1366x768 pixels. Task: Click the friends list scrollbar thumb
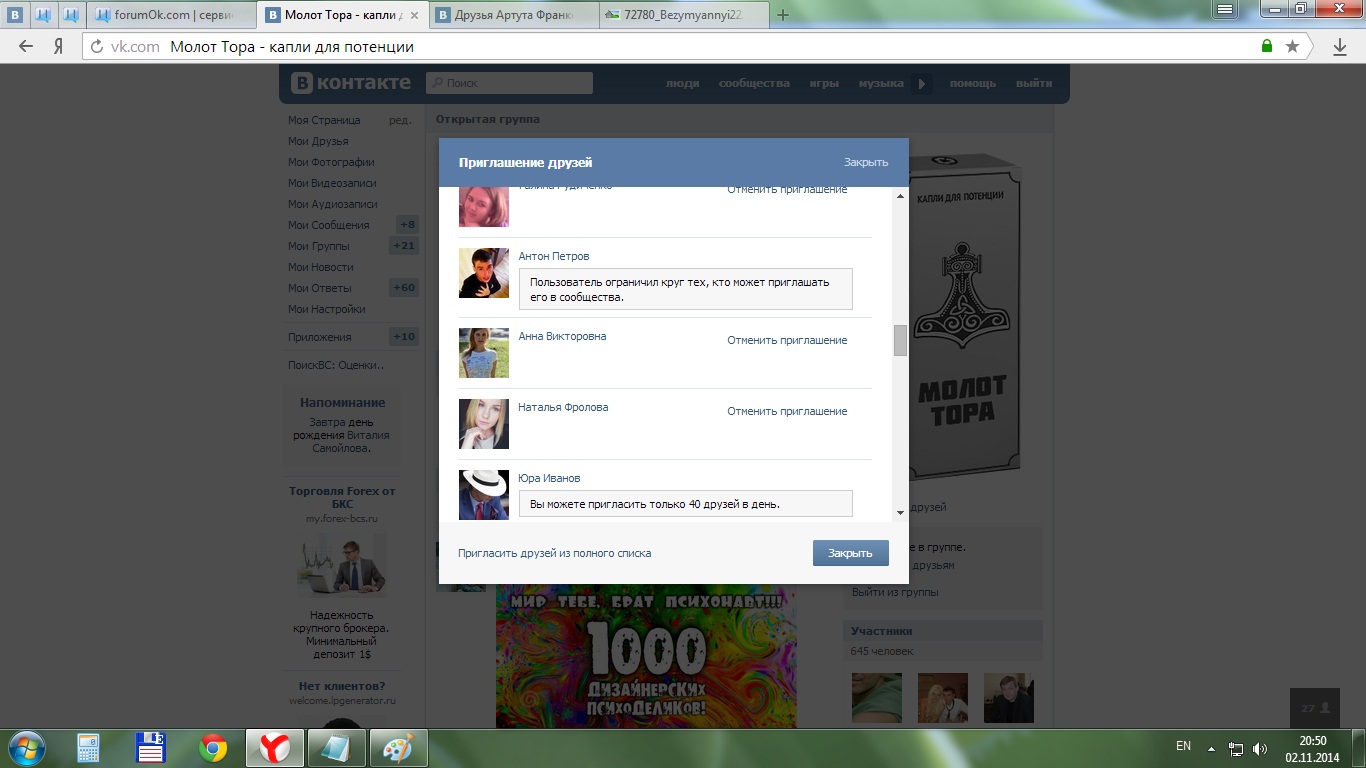[x=900, y=340]
